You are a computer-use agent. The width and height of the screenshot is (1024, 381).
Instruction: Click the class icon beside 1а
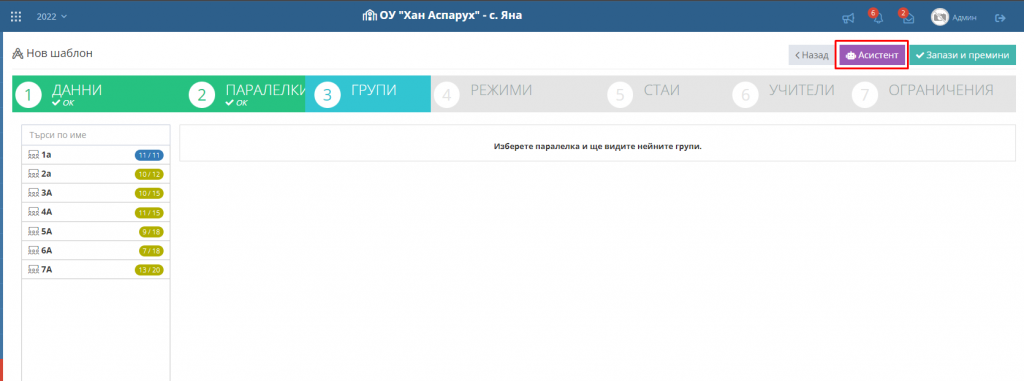click(x=33, y=155)
